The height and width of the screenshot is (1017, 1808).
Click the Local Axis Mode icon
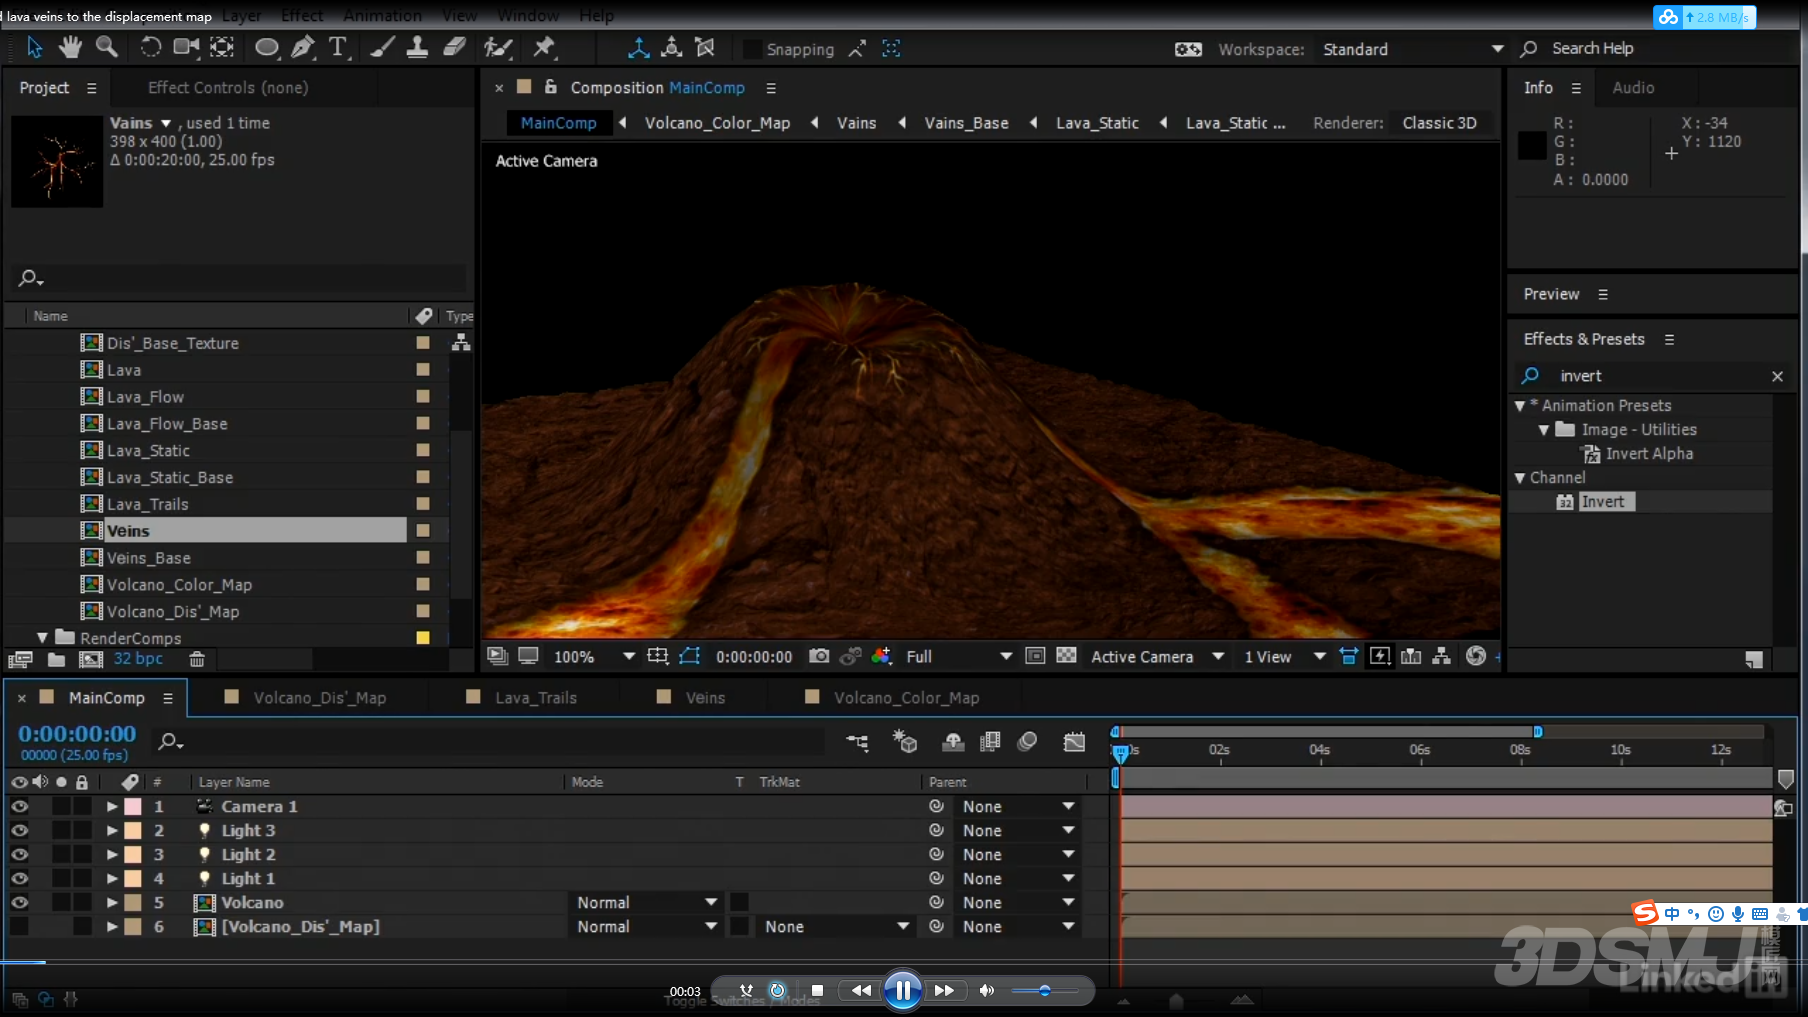tap(638, 48)
